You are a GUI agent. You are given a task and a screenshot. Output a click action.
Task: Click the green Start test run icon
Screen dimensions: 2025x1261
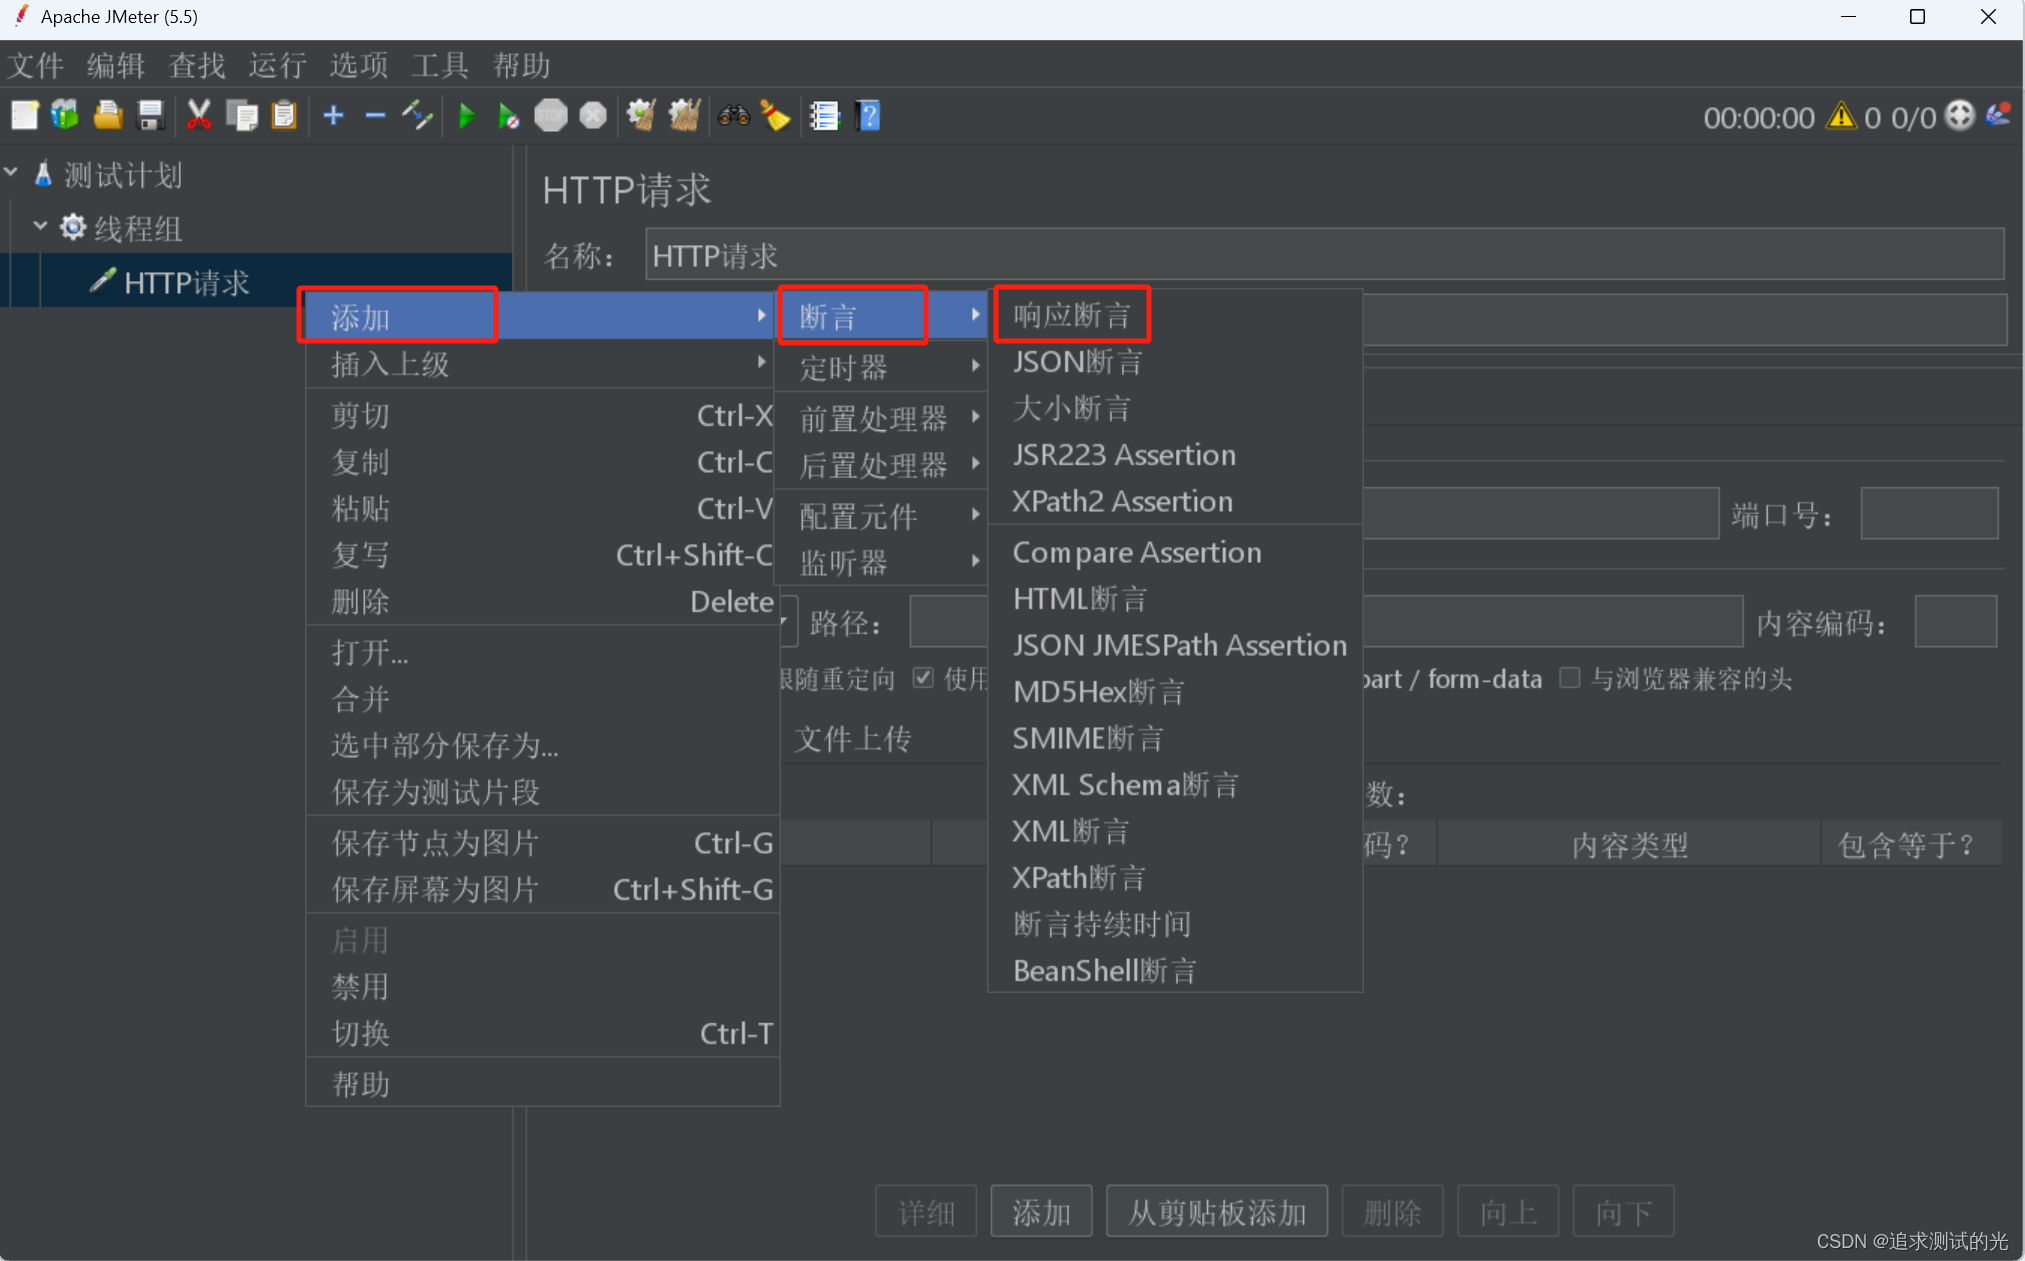point(466,116)
